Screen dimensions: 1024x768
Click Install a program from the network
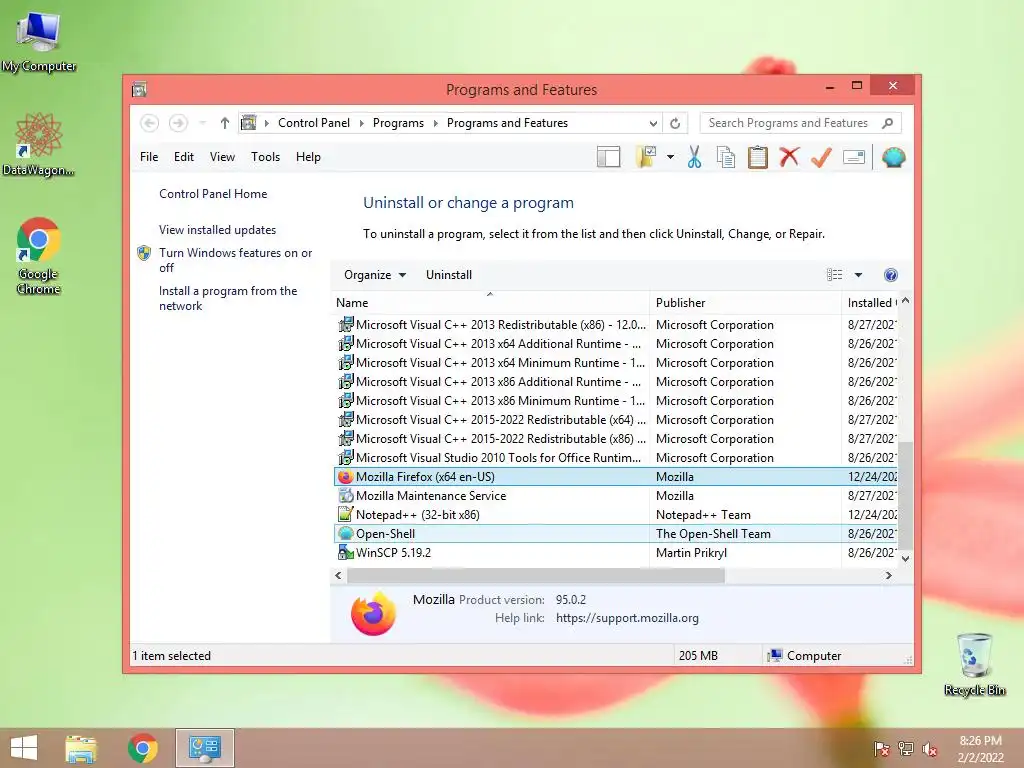(228, 298)
